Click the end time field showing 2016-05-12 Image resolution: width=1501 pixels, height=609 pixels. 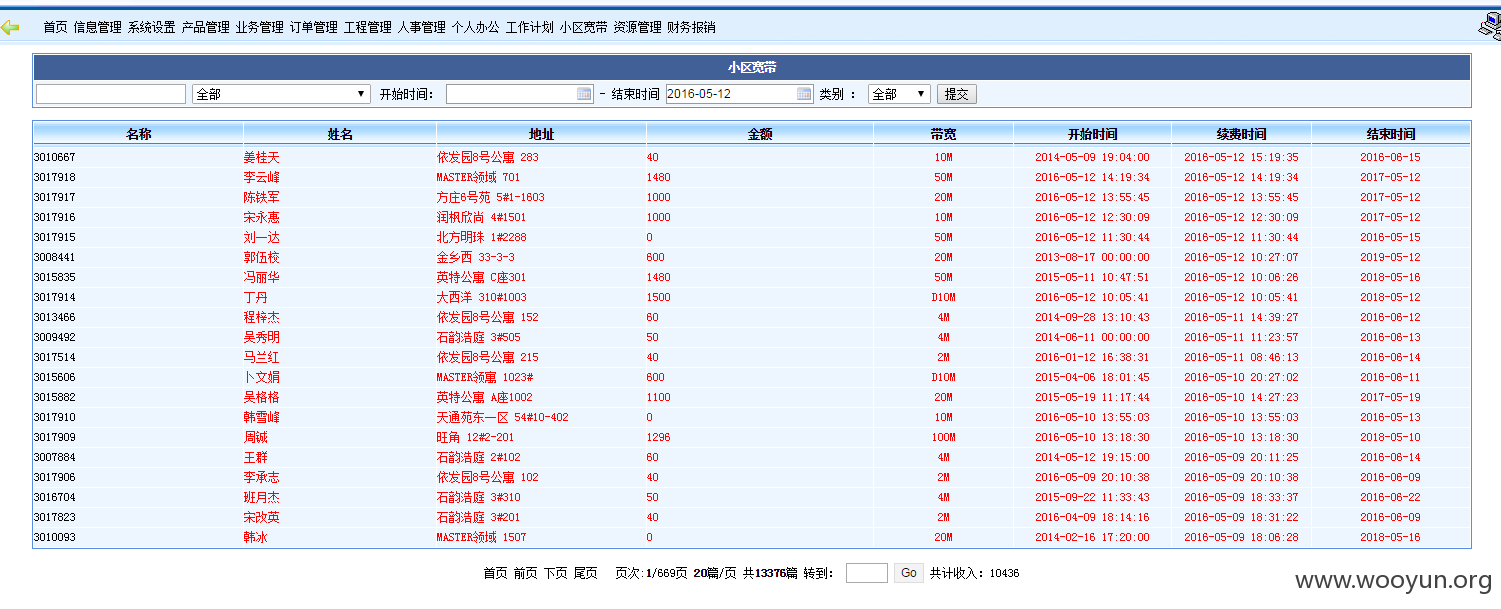click(740, 94)
